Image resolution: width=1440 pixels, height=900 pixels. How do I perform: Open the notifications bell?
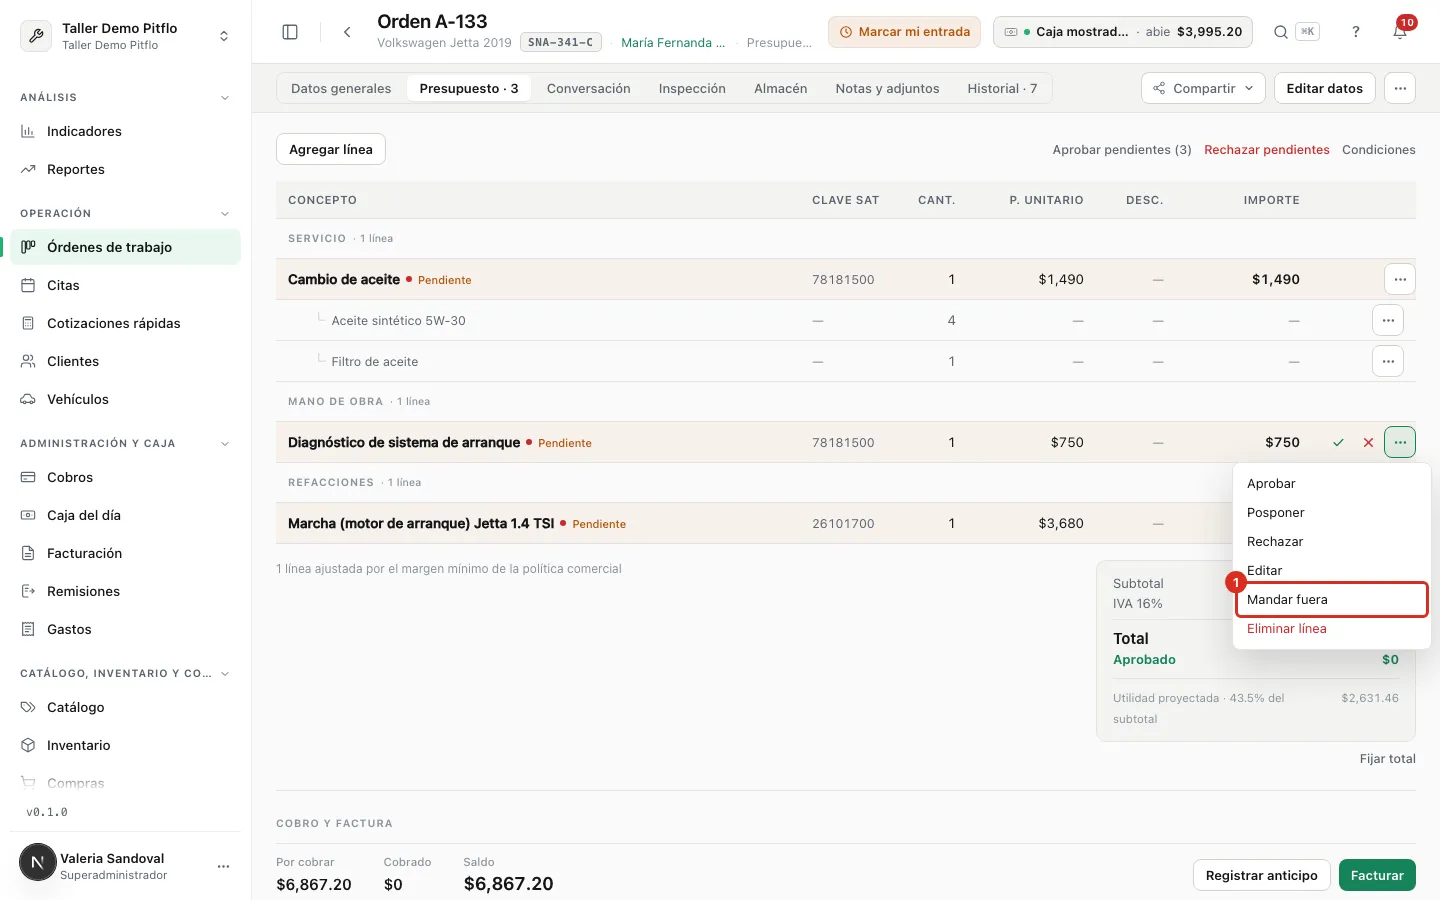1400,32
